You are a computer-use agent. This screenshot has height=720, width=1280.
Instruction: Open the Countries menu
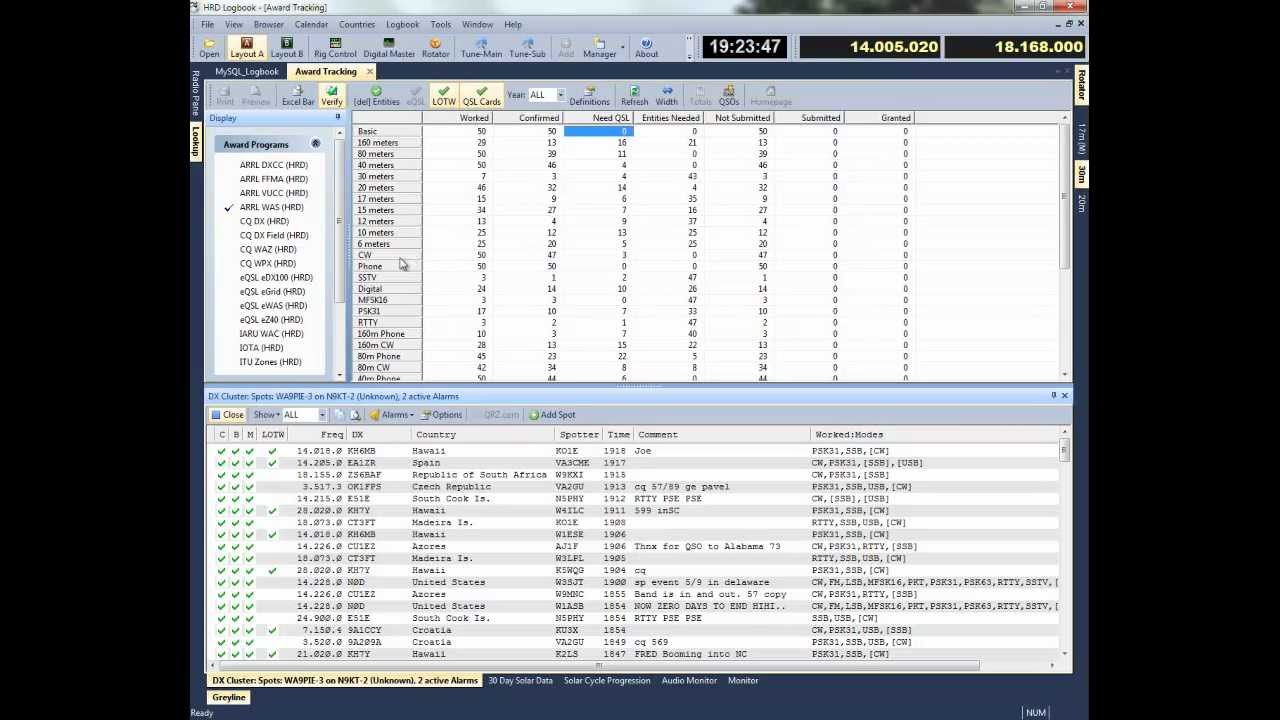357,24
